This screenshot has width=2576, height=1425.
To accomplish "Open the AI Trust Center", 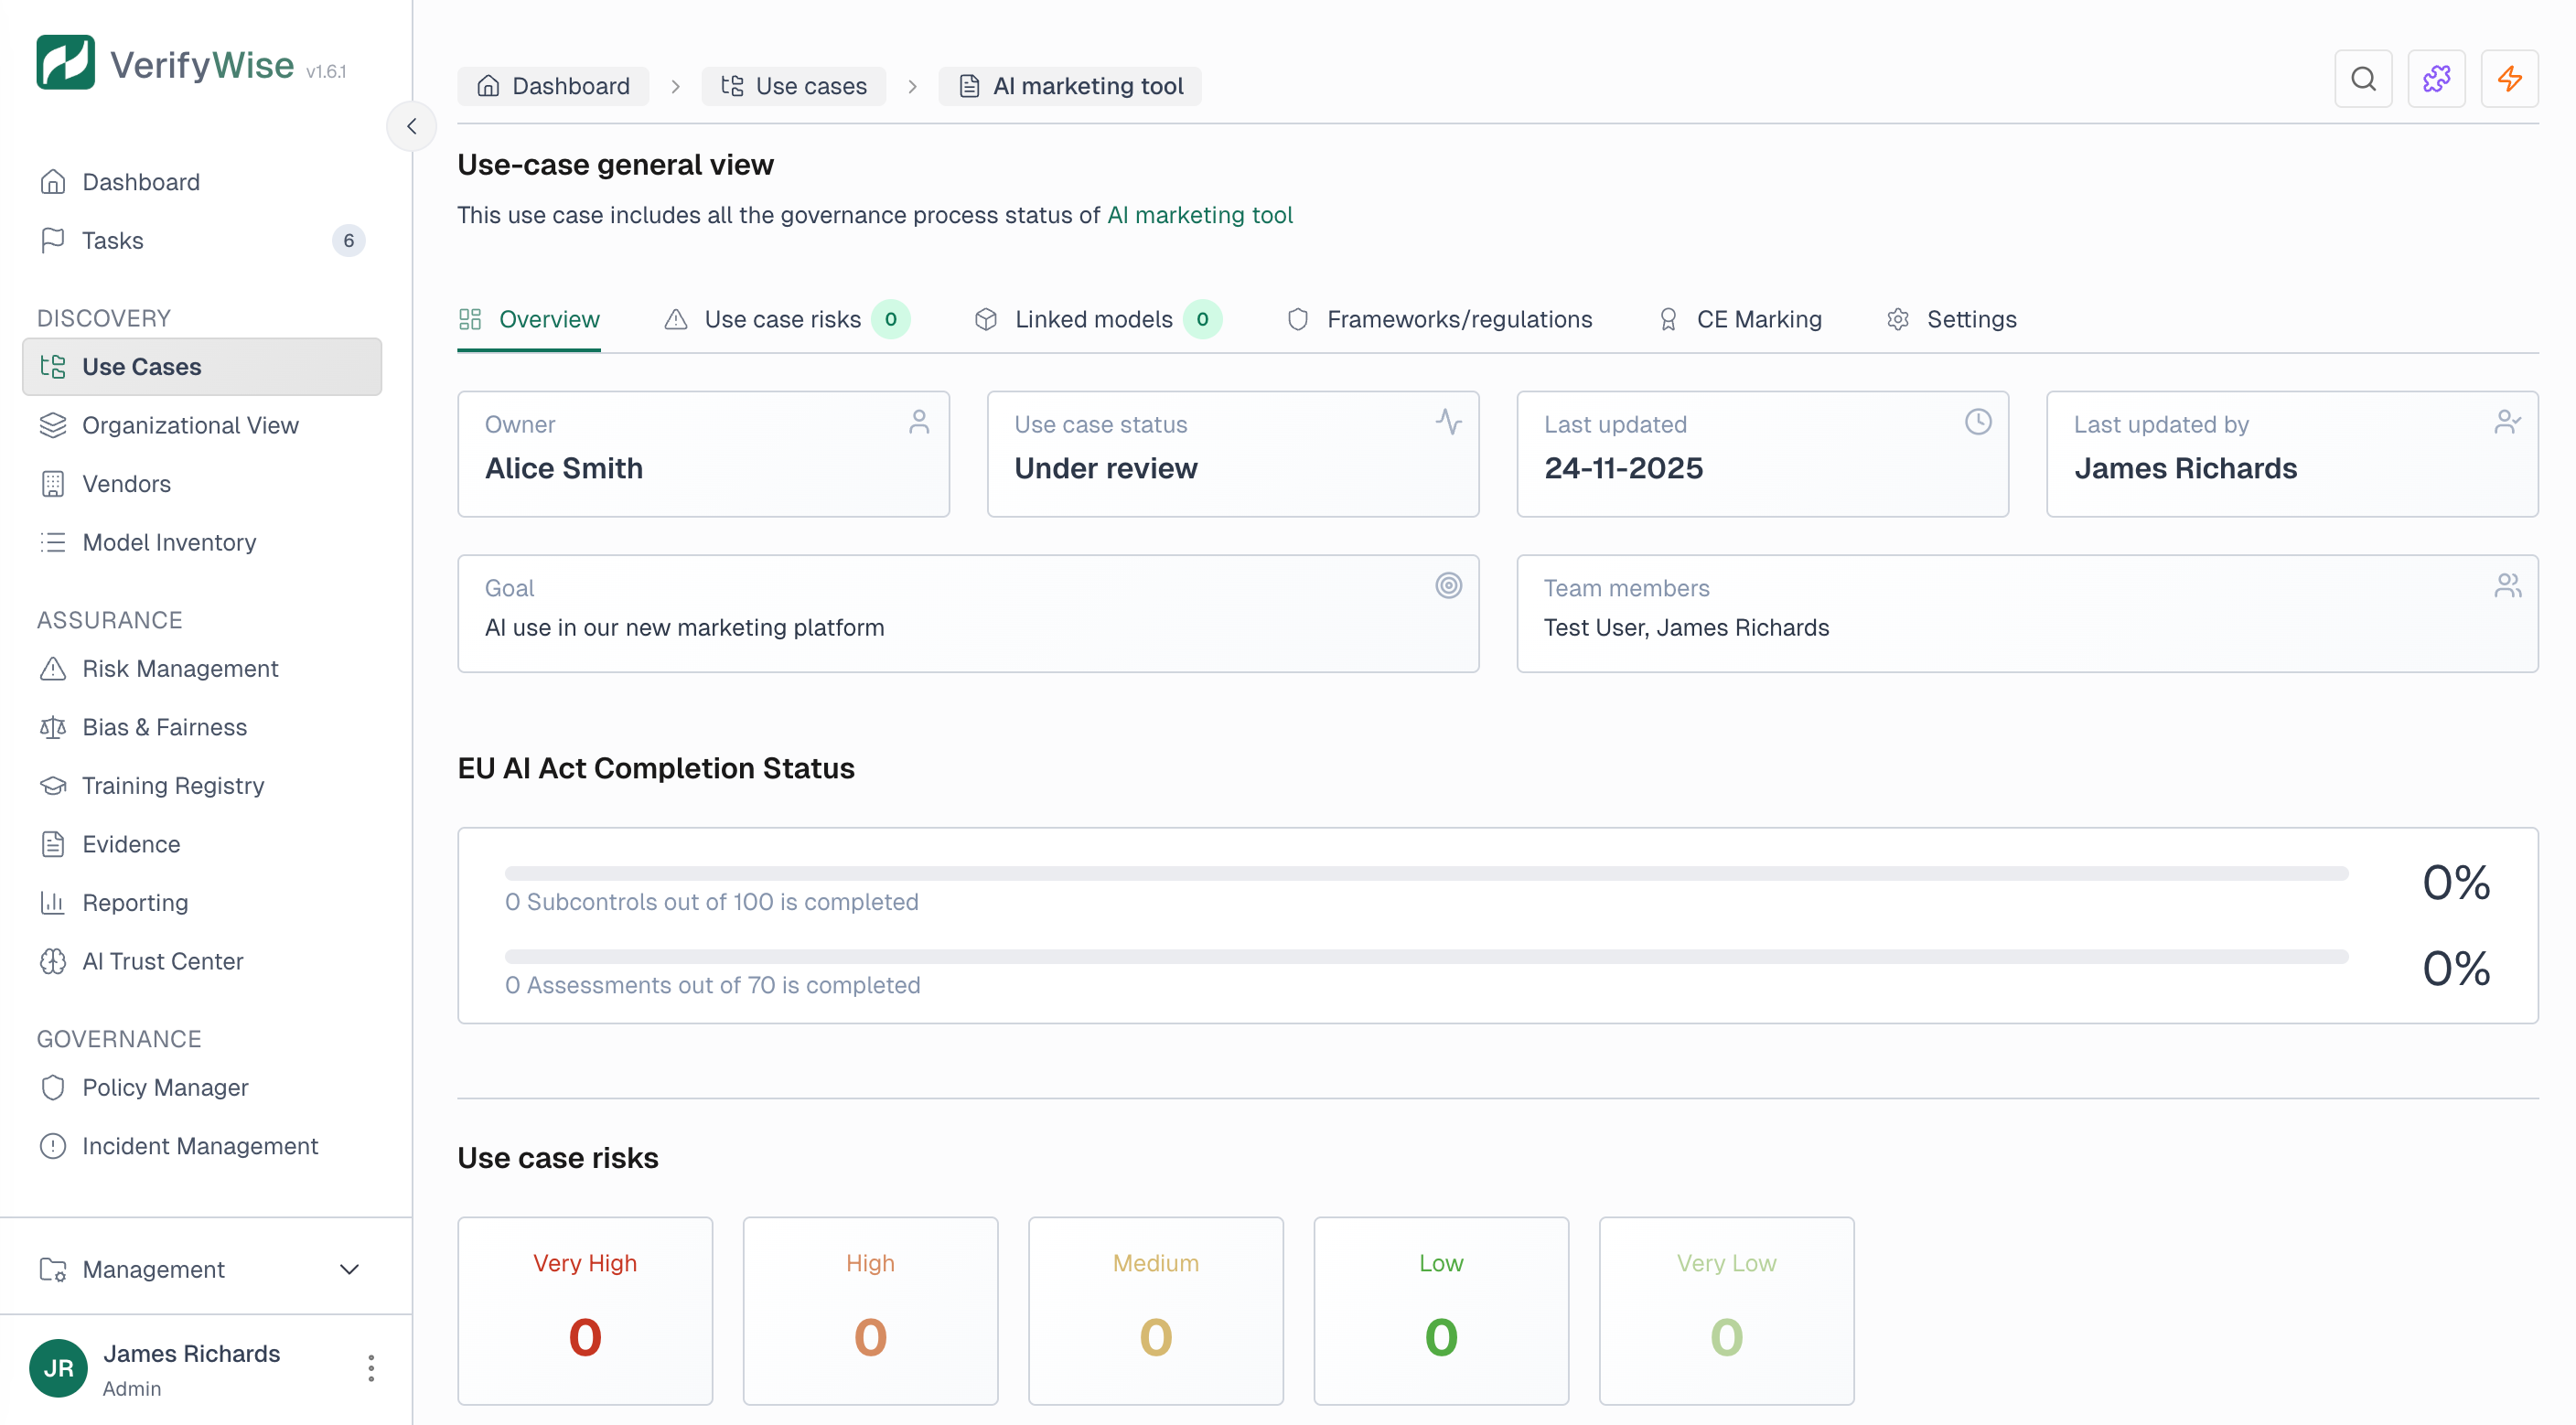I will coord(162,961).
